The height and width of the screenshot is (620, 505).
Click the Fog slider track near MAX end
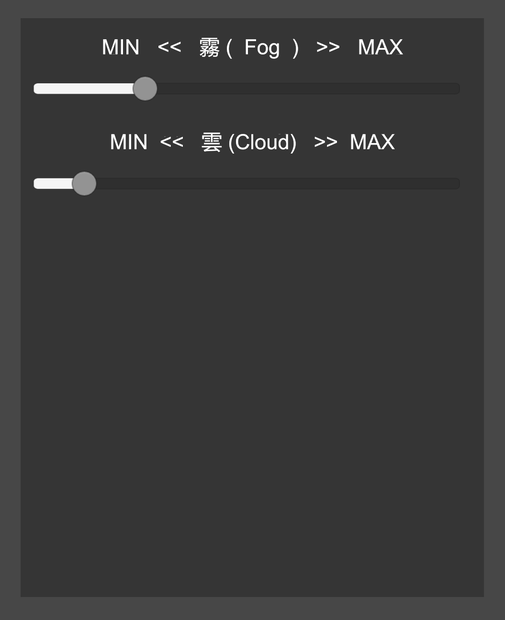click(447, 89)
